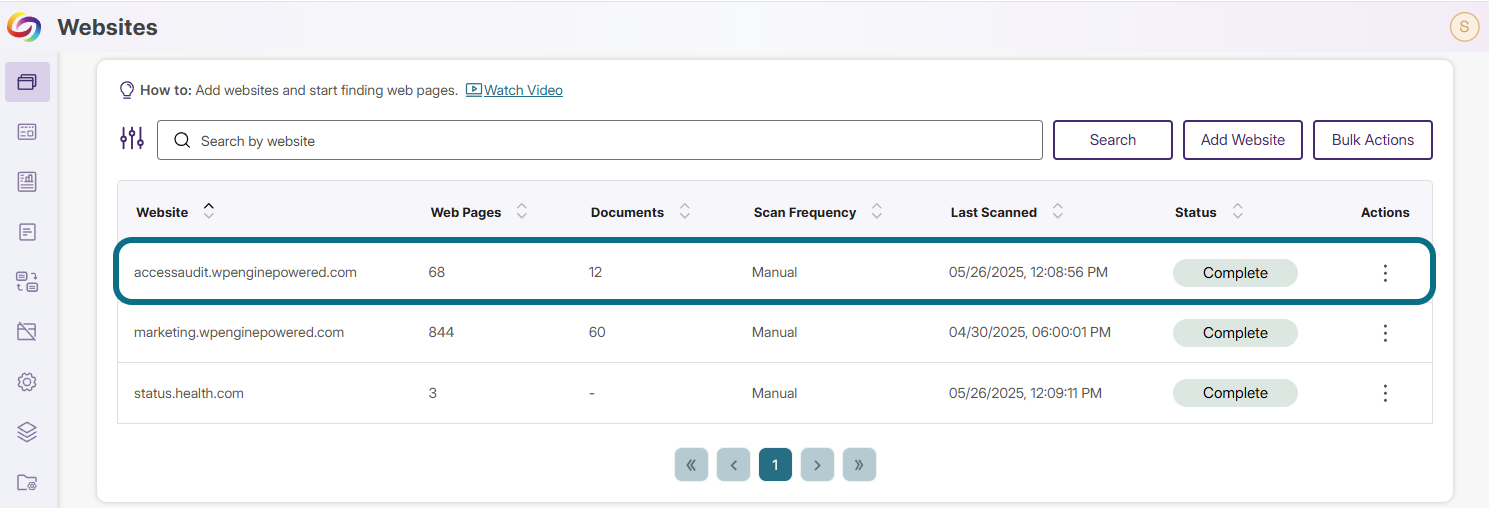Open the blocked window sidebar icon
The width and height of the screenshot is (1489, 508).
(x=27, y=332)
